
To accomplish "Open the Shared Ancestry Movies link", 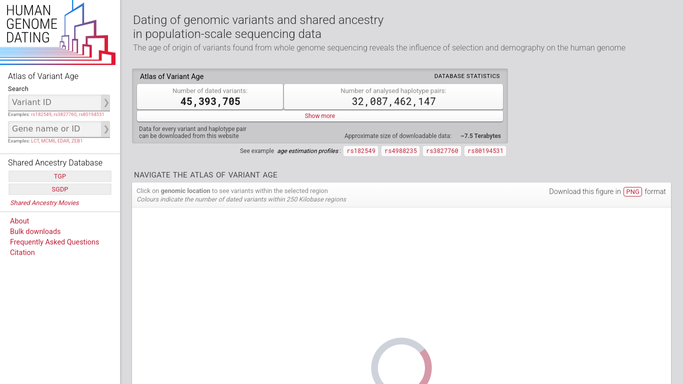I will coord(44,203).
